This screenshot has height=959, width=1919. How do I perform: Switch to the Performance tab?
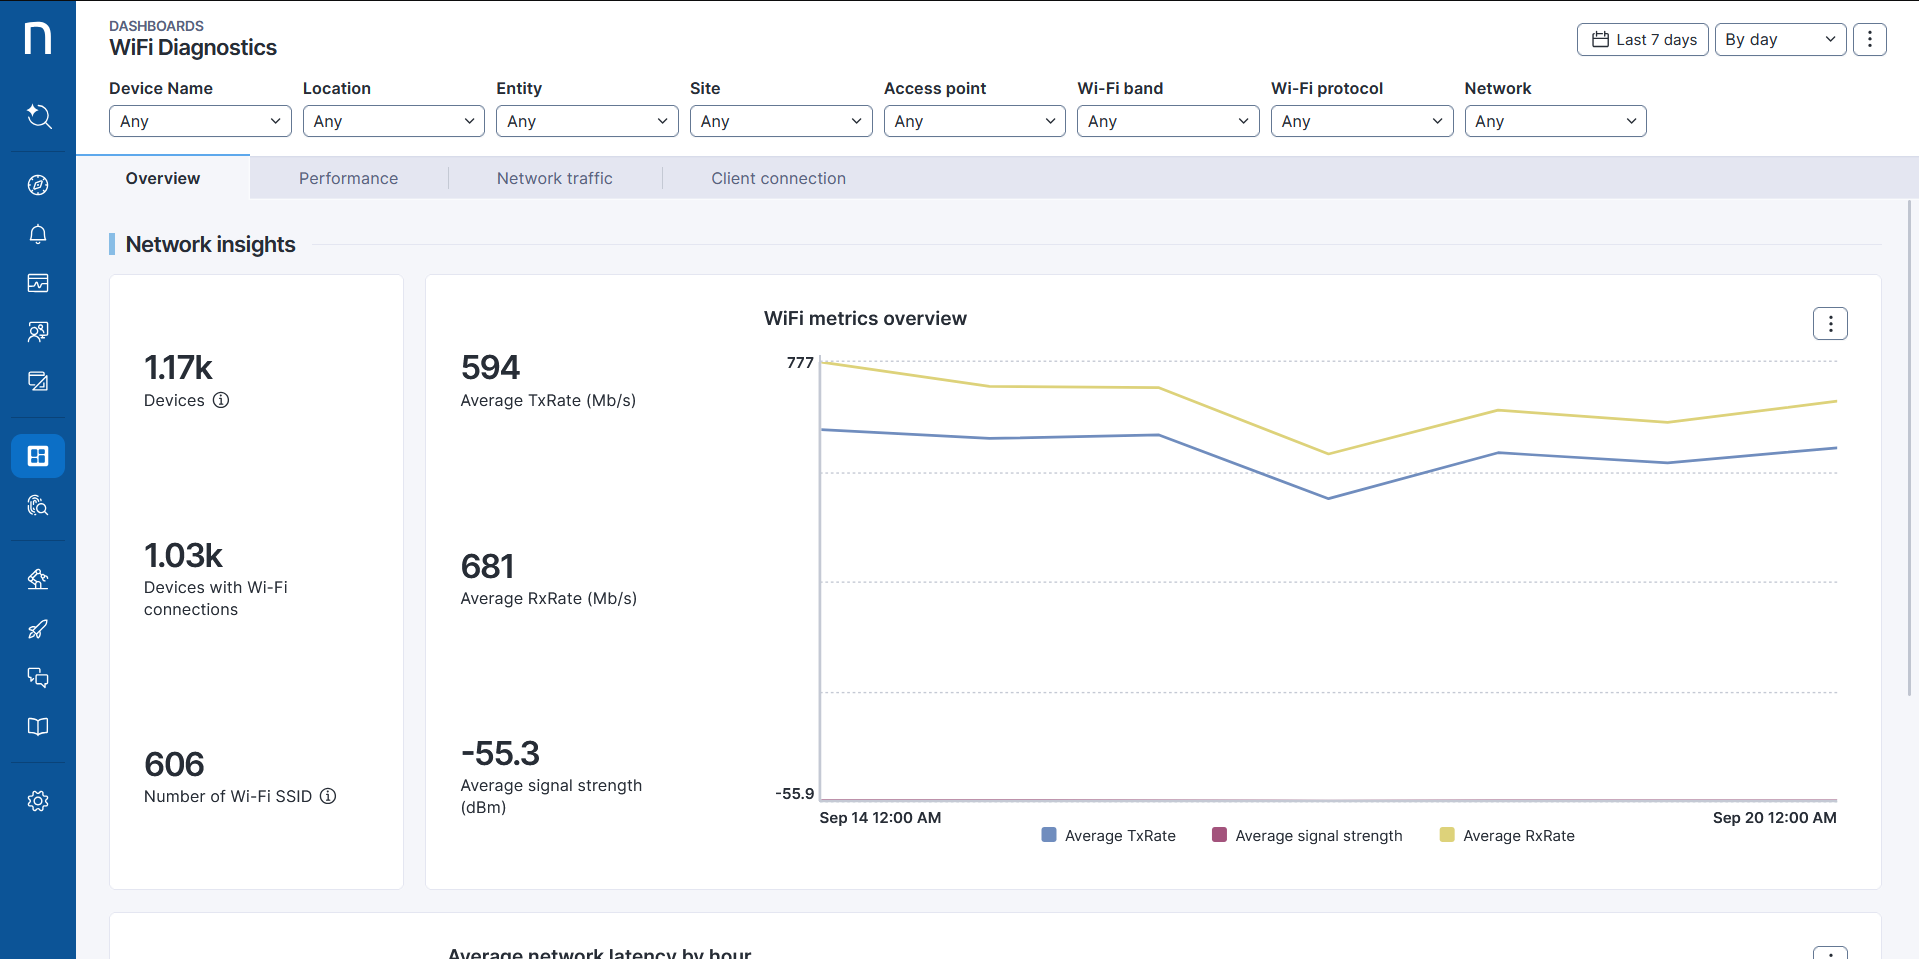pos(348,178)
